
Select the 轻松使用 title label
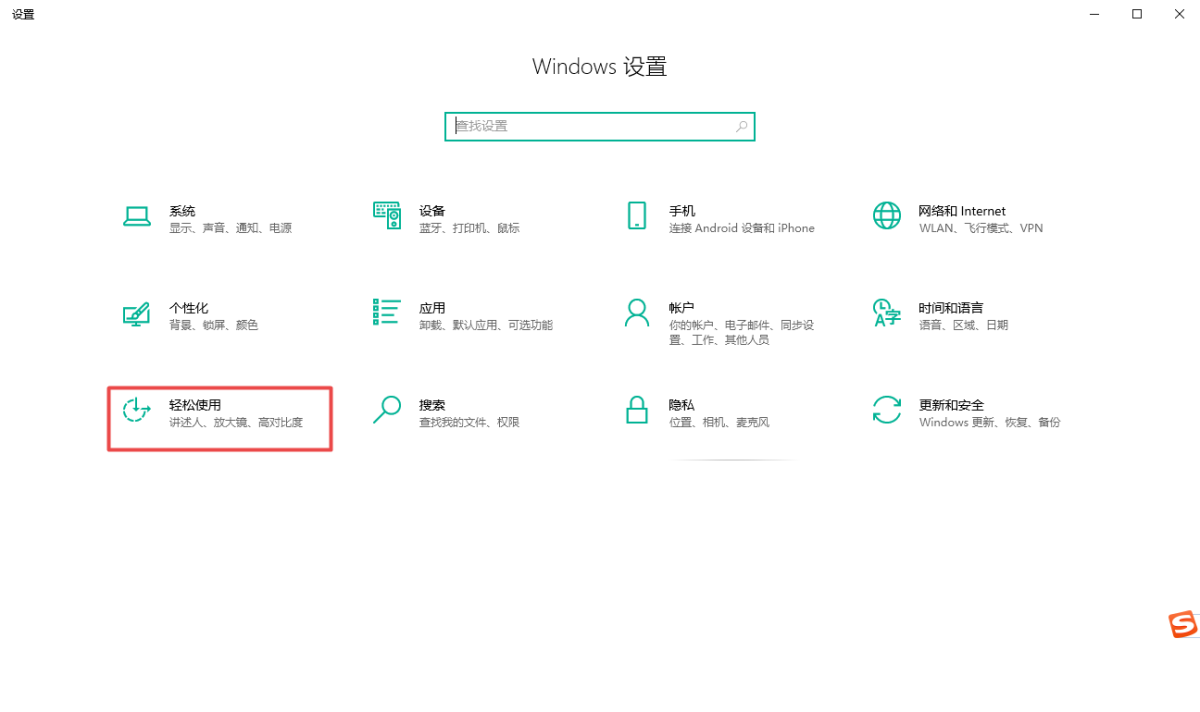pos(195,405)
